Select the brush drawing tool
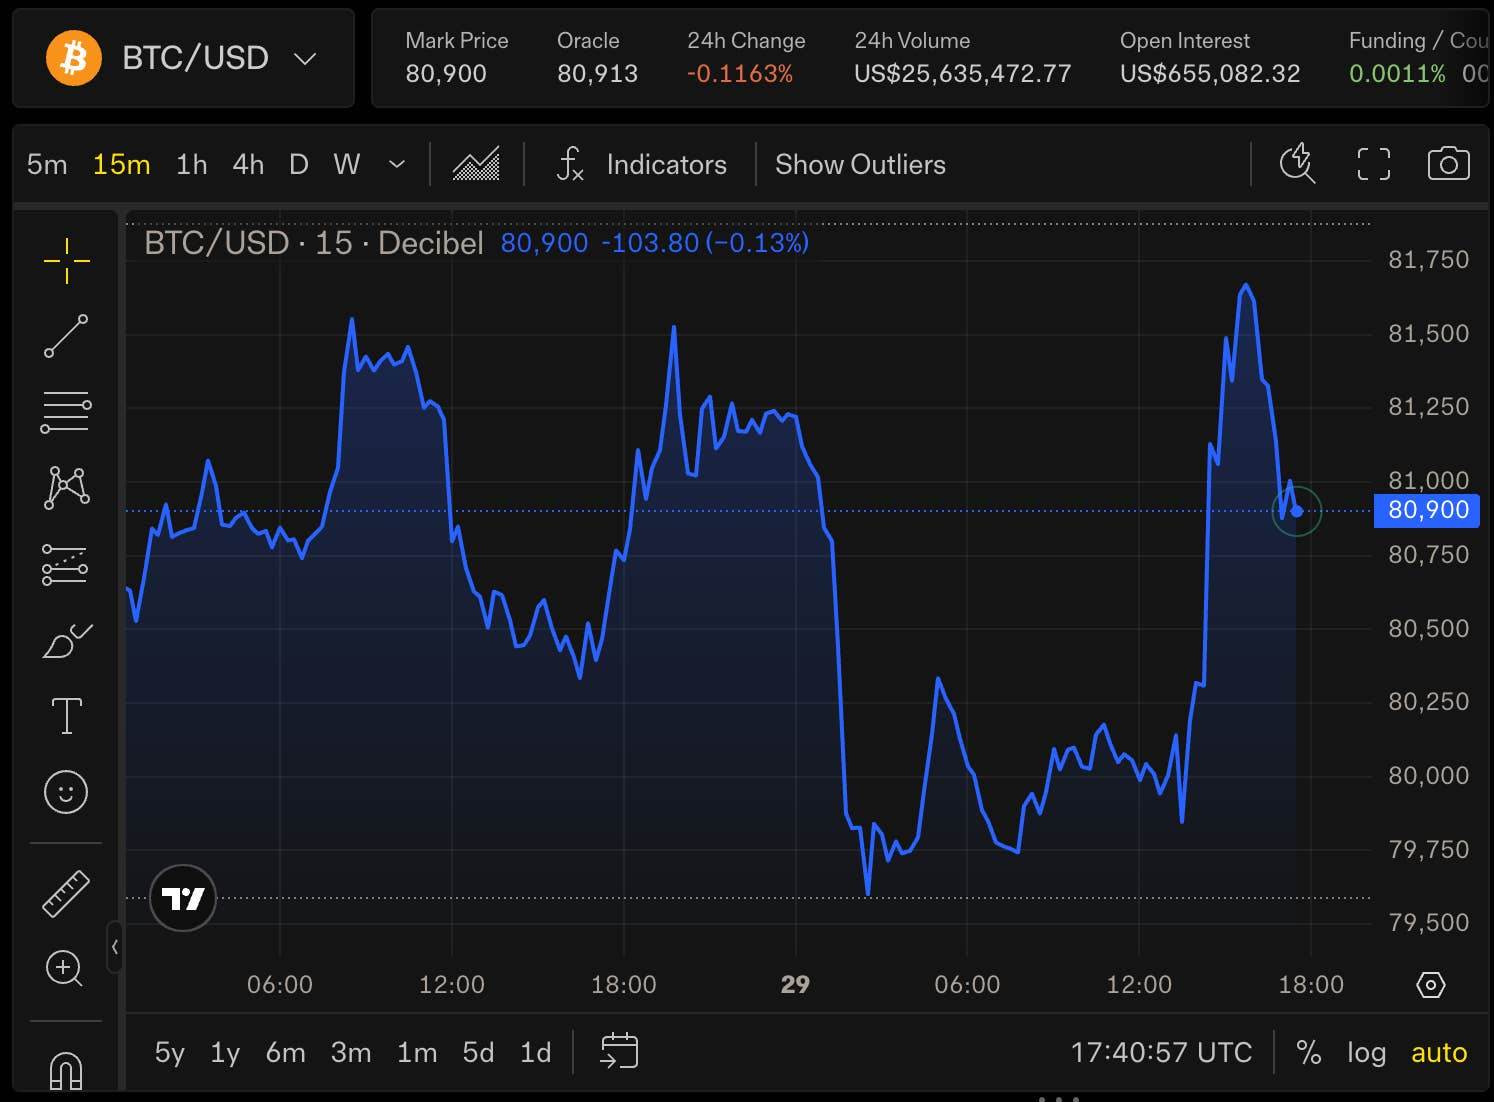1494x1102 pixels. 66,641
